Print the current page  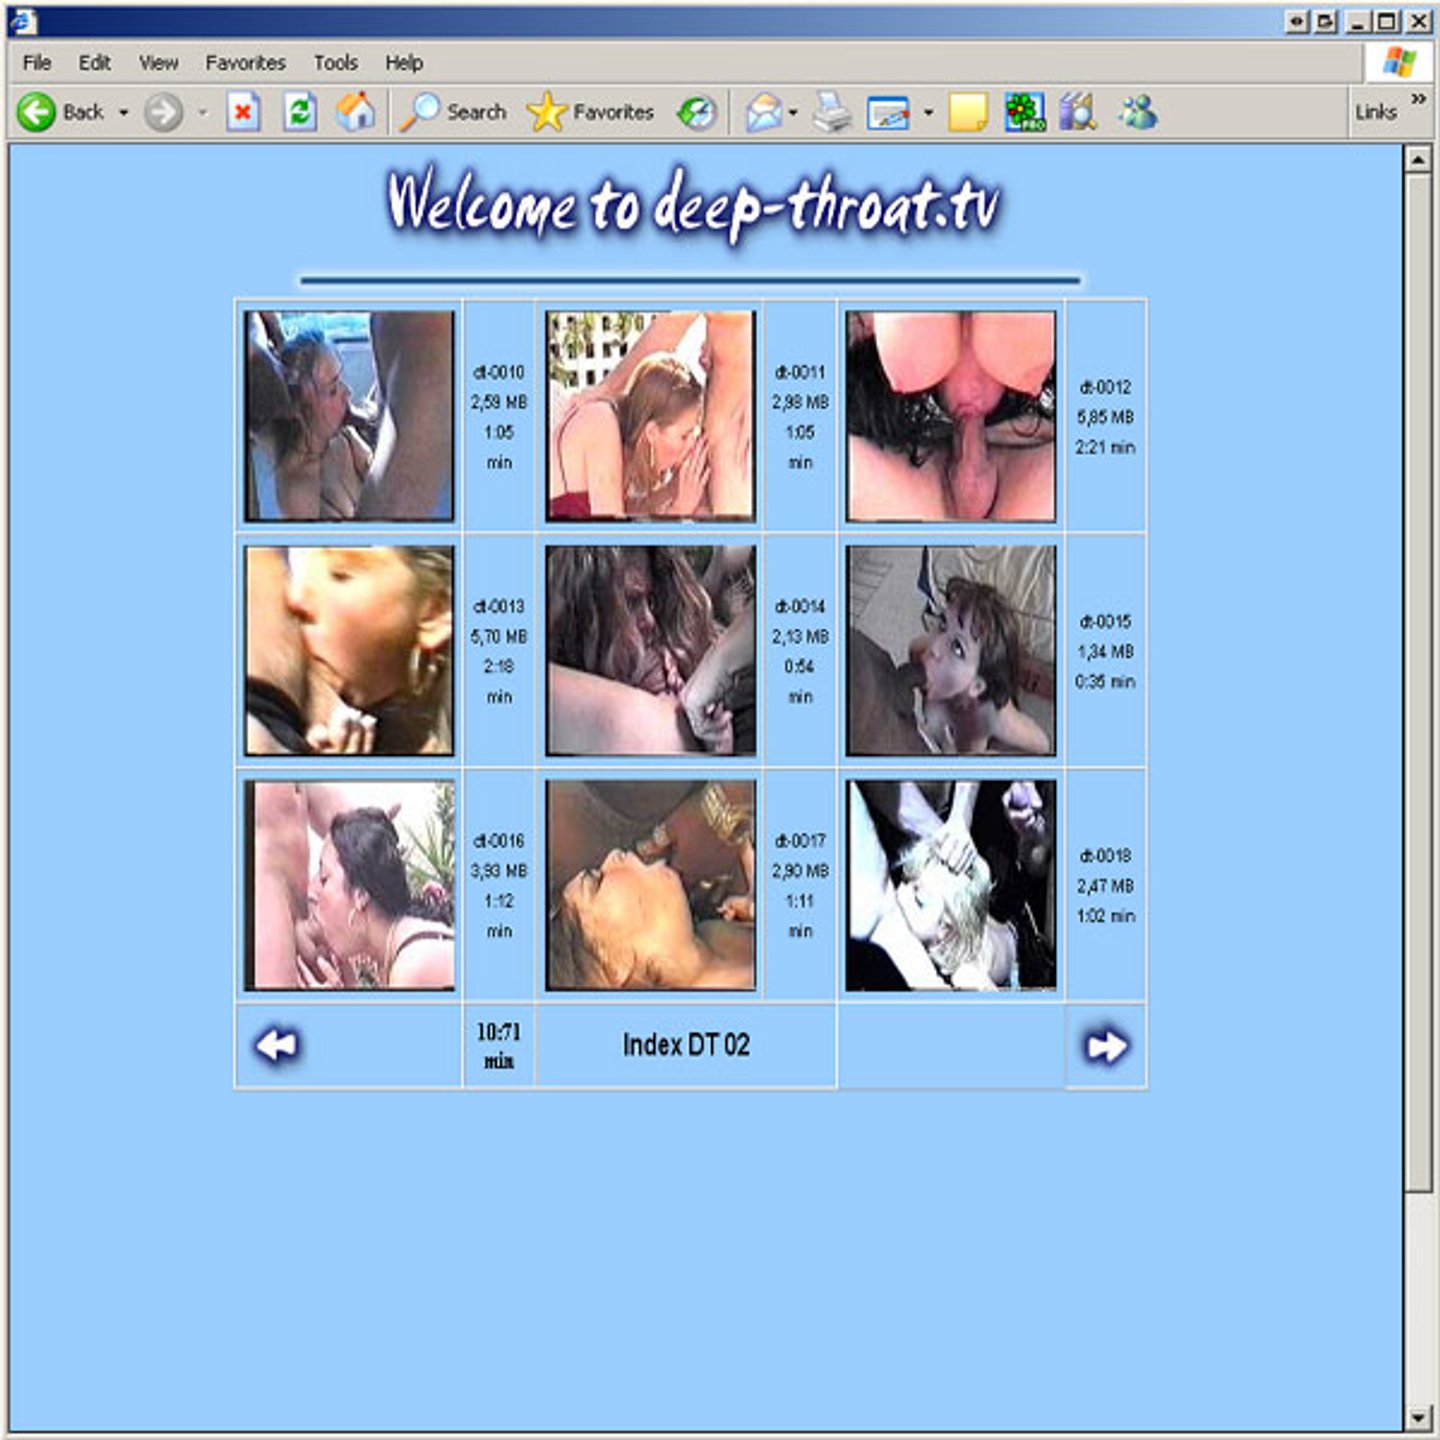click(831, 112)
